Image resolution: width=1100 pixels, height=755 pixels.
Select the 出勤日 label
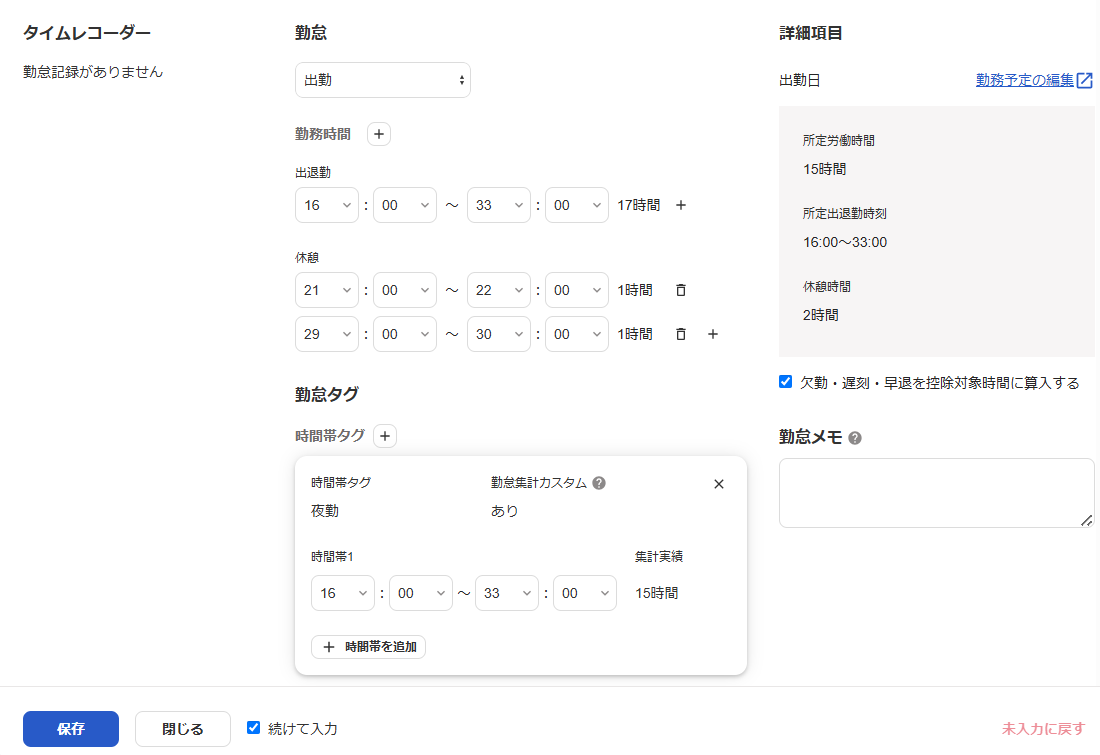click(800, 80)
